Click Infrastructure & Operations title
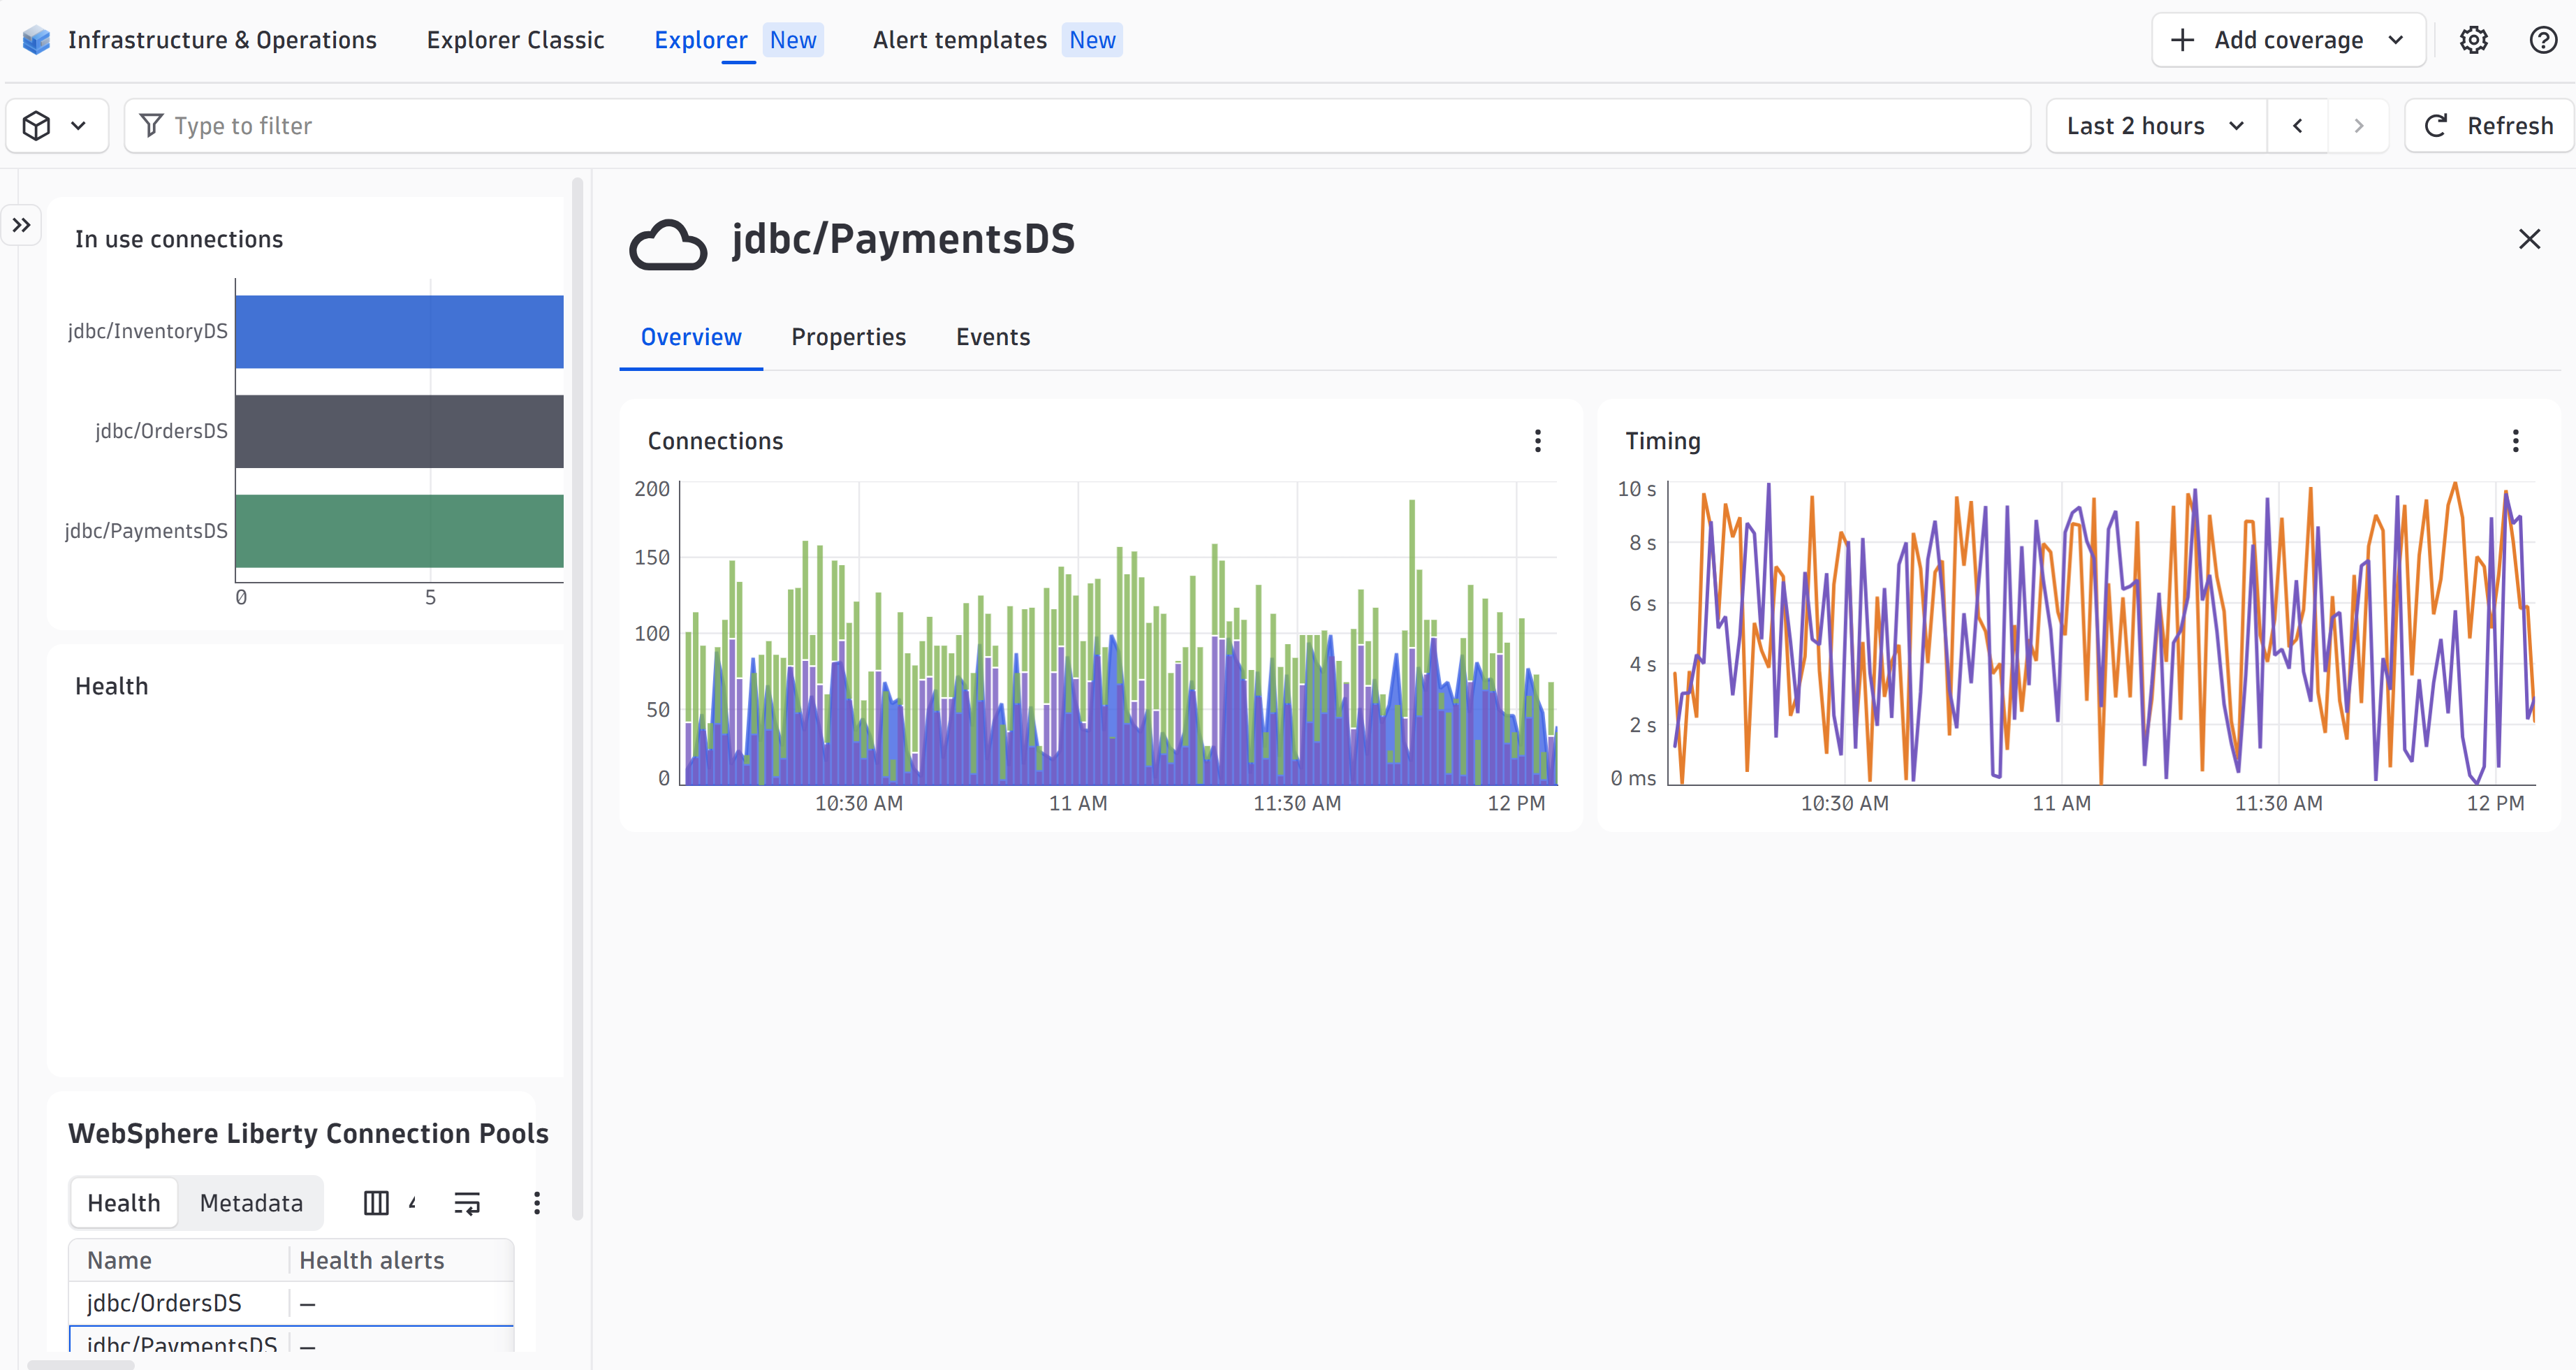 click(222, 40)
